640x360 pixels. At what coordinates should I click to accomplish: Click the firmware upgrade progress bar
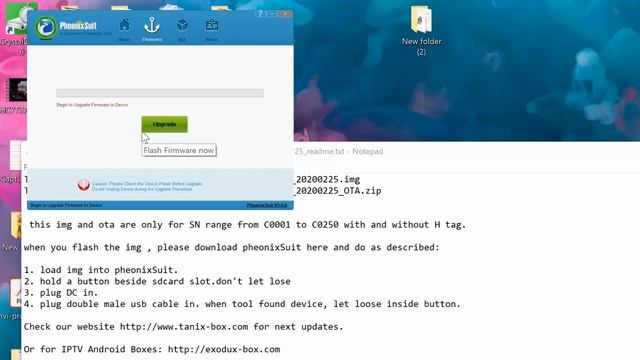tap(160, 93)
